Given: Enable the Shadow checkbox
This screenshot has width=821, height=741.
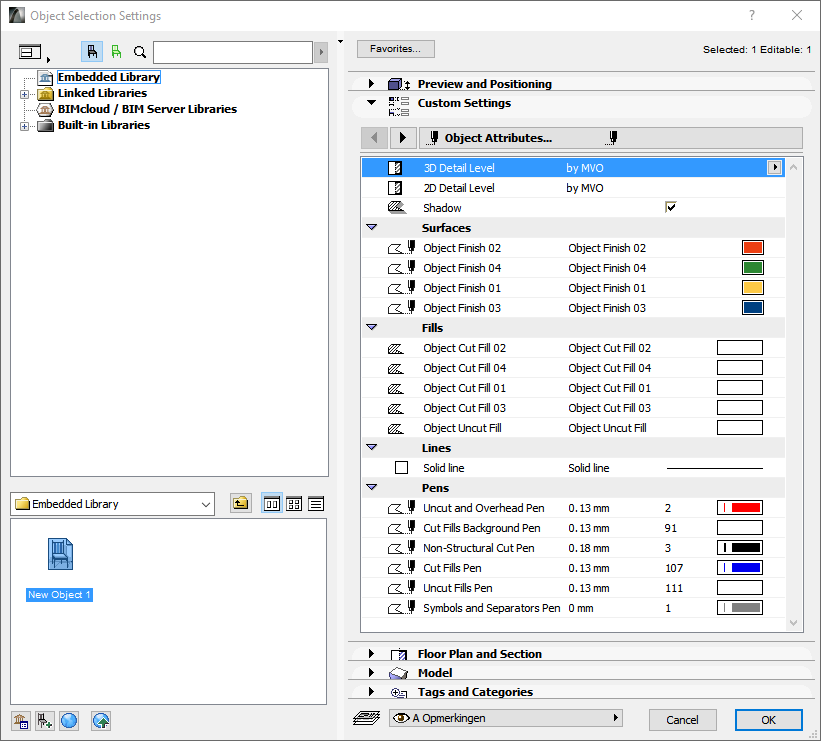Looking at the screenshot, I should coord(671,207).
